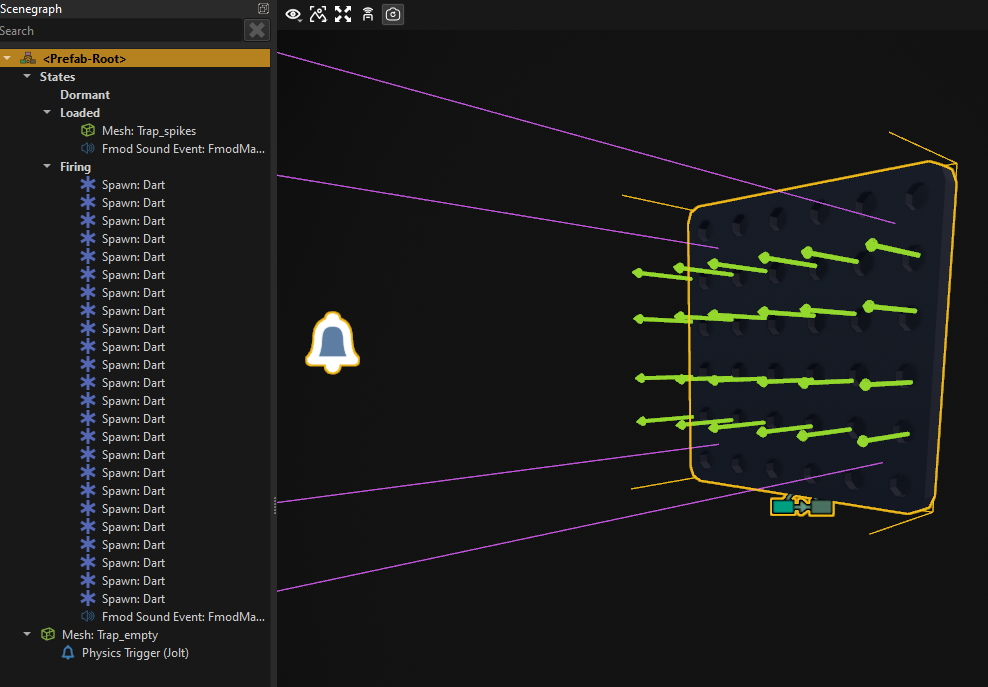The height and width of the screenshot is (687, 988).
Task: Open the eye visibility options in viewport toolbar
Action: [293, 14]
